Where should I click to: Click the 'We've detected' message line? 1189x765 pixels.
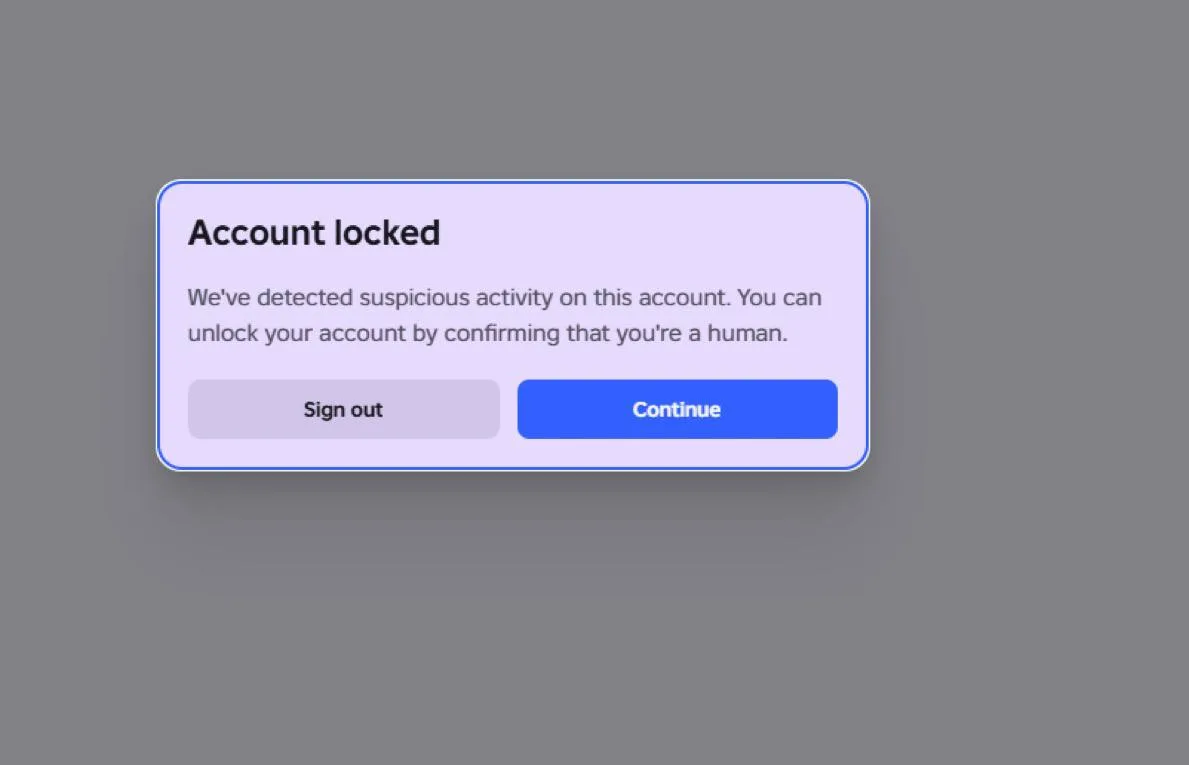504,298
